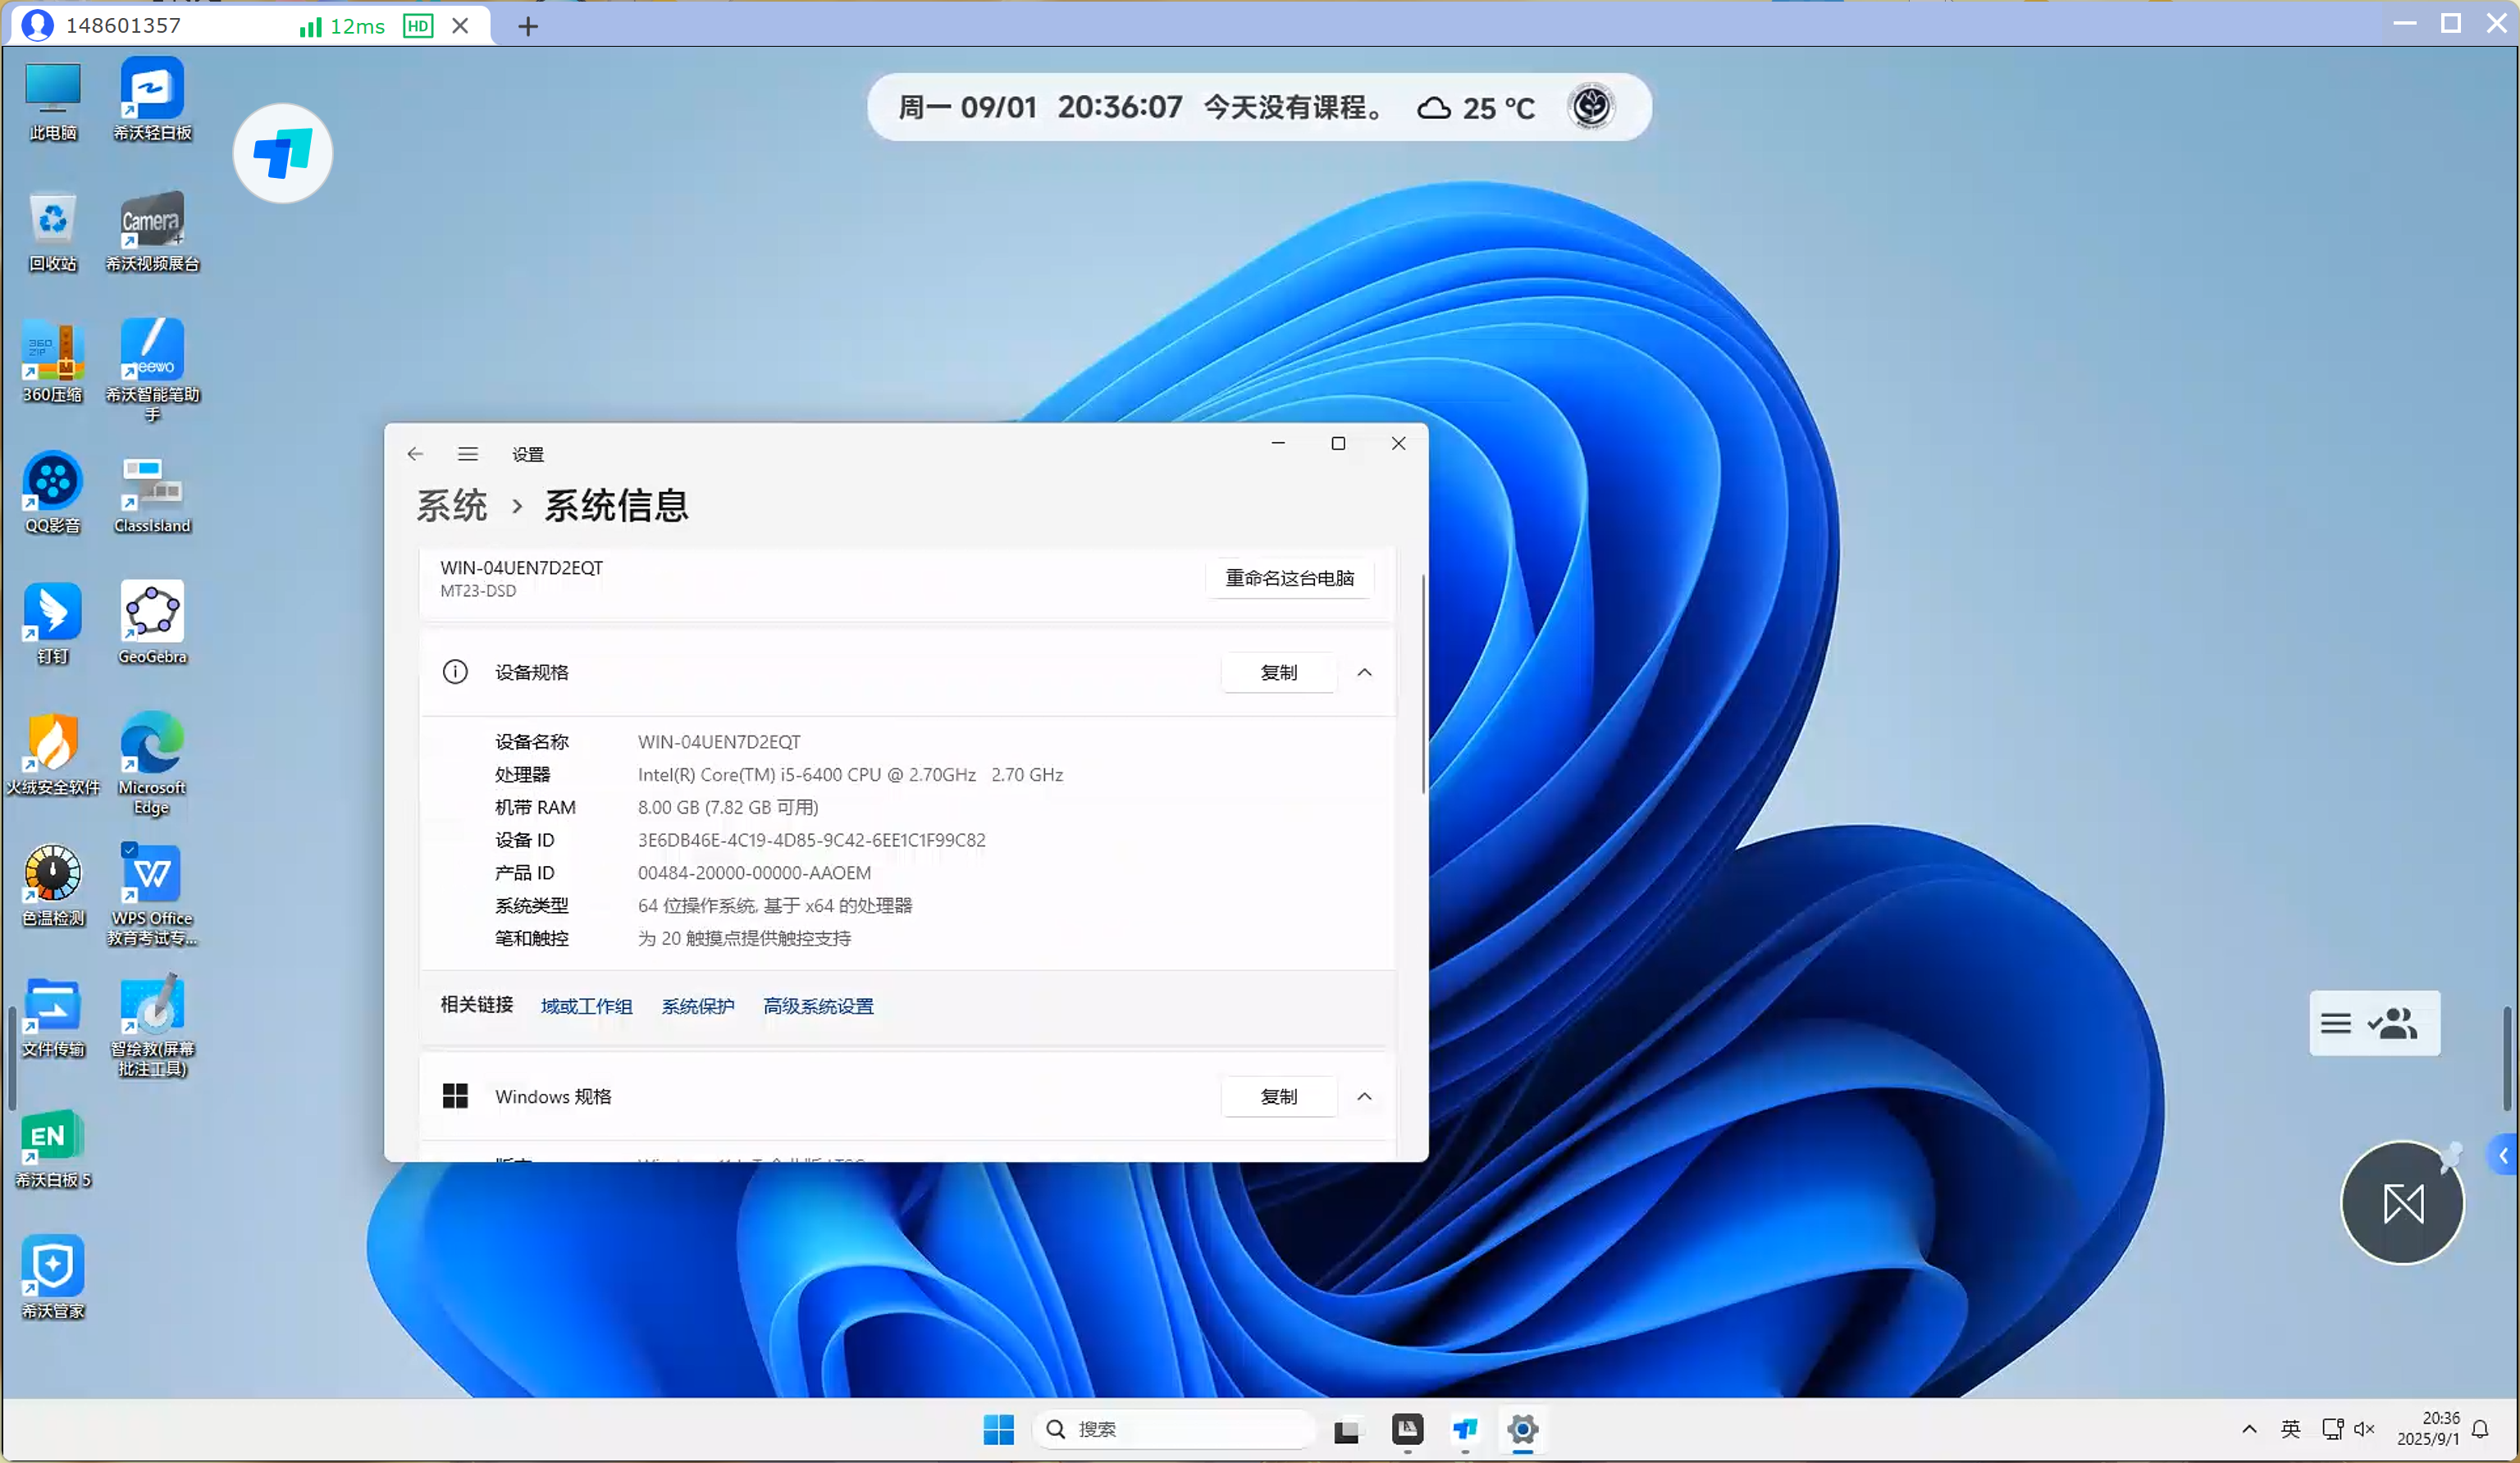This screenshot has width=2520, height=1463.
Task: Open 360压缩 desktop shortcut
Action: pyautogui.click(x=52, y=362)
